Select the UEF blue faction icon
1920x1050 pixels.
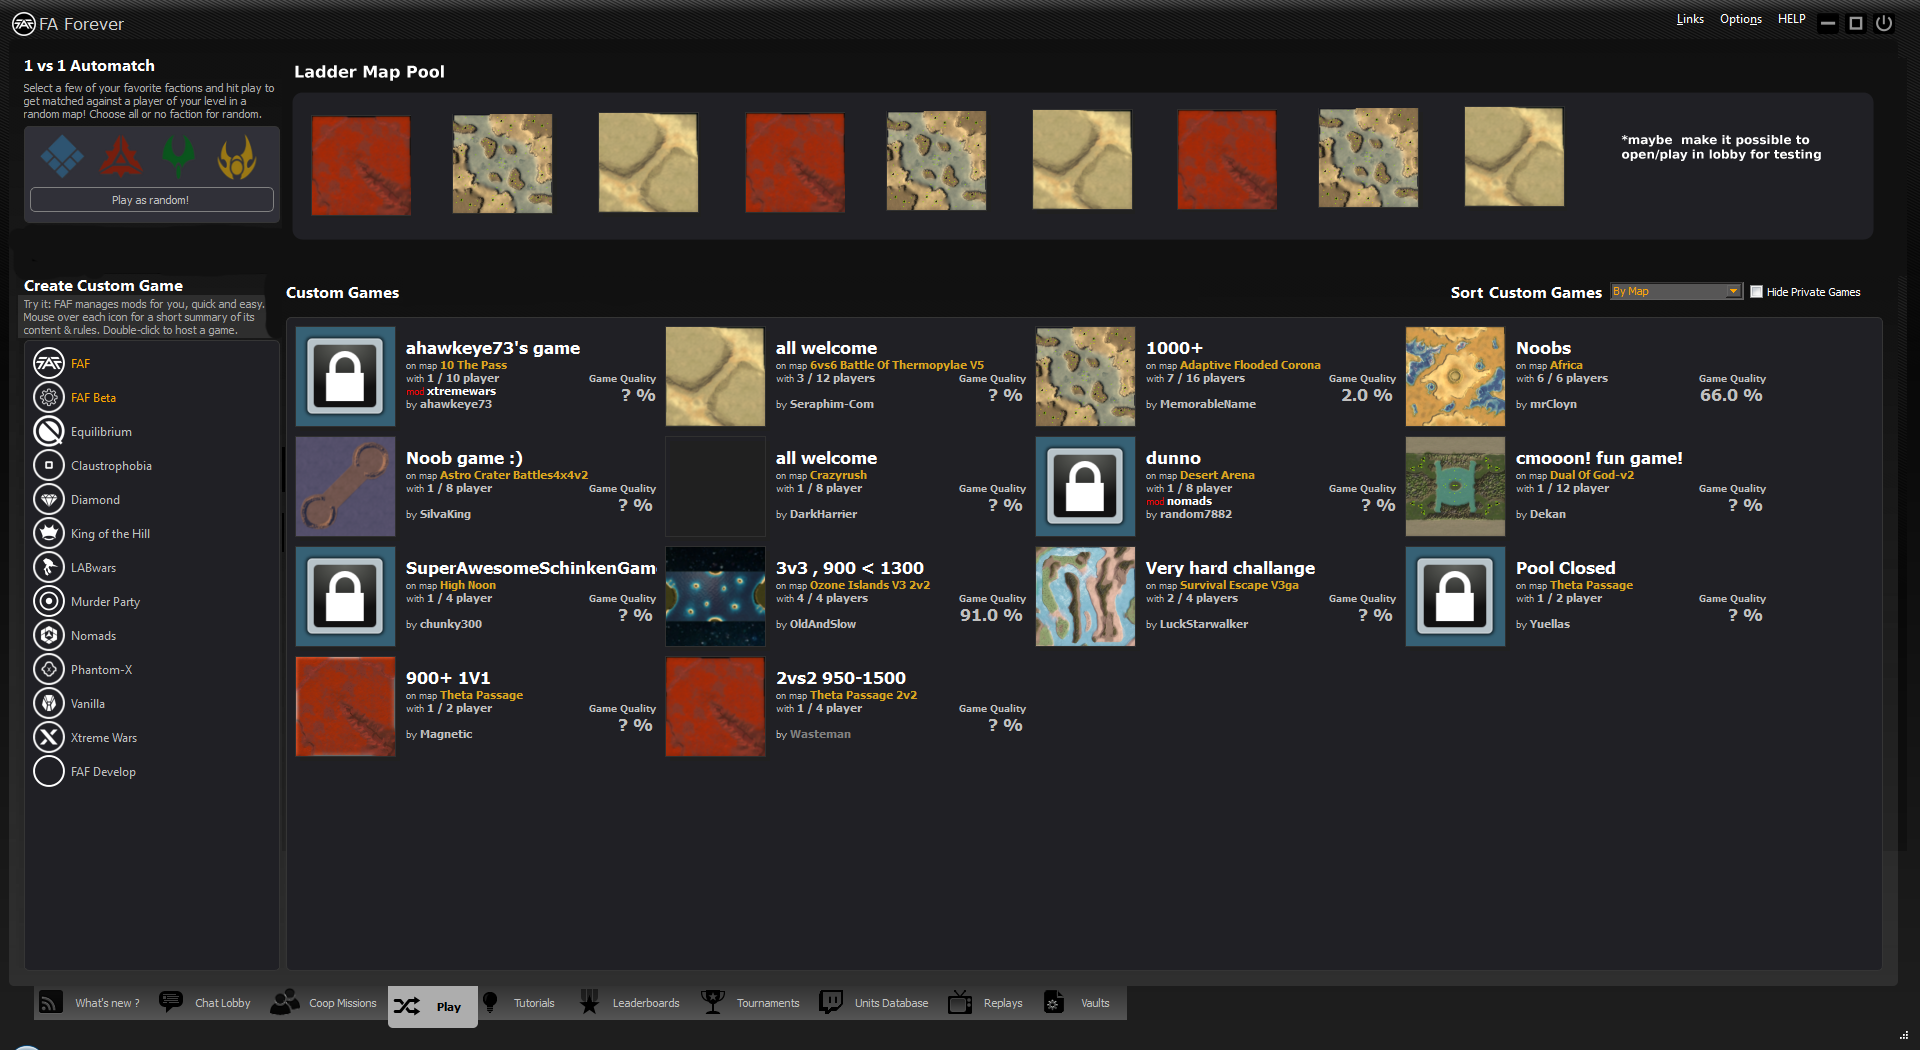tap(62, 157)
